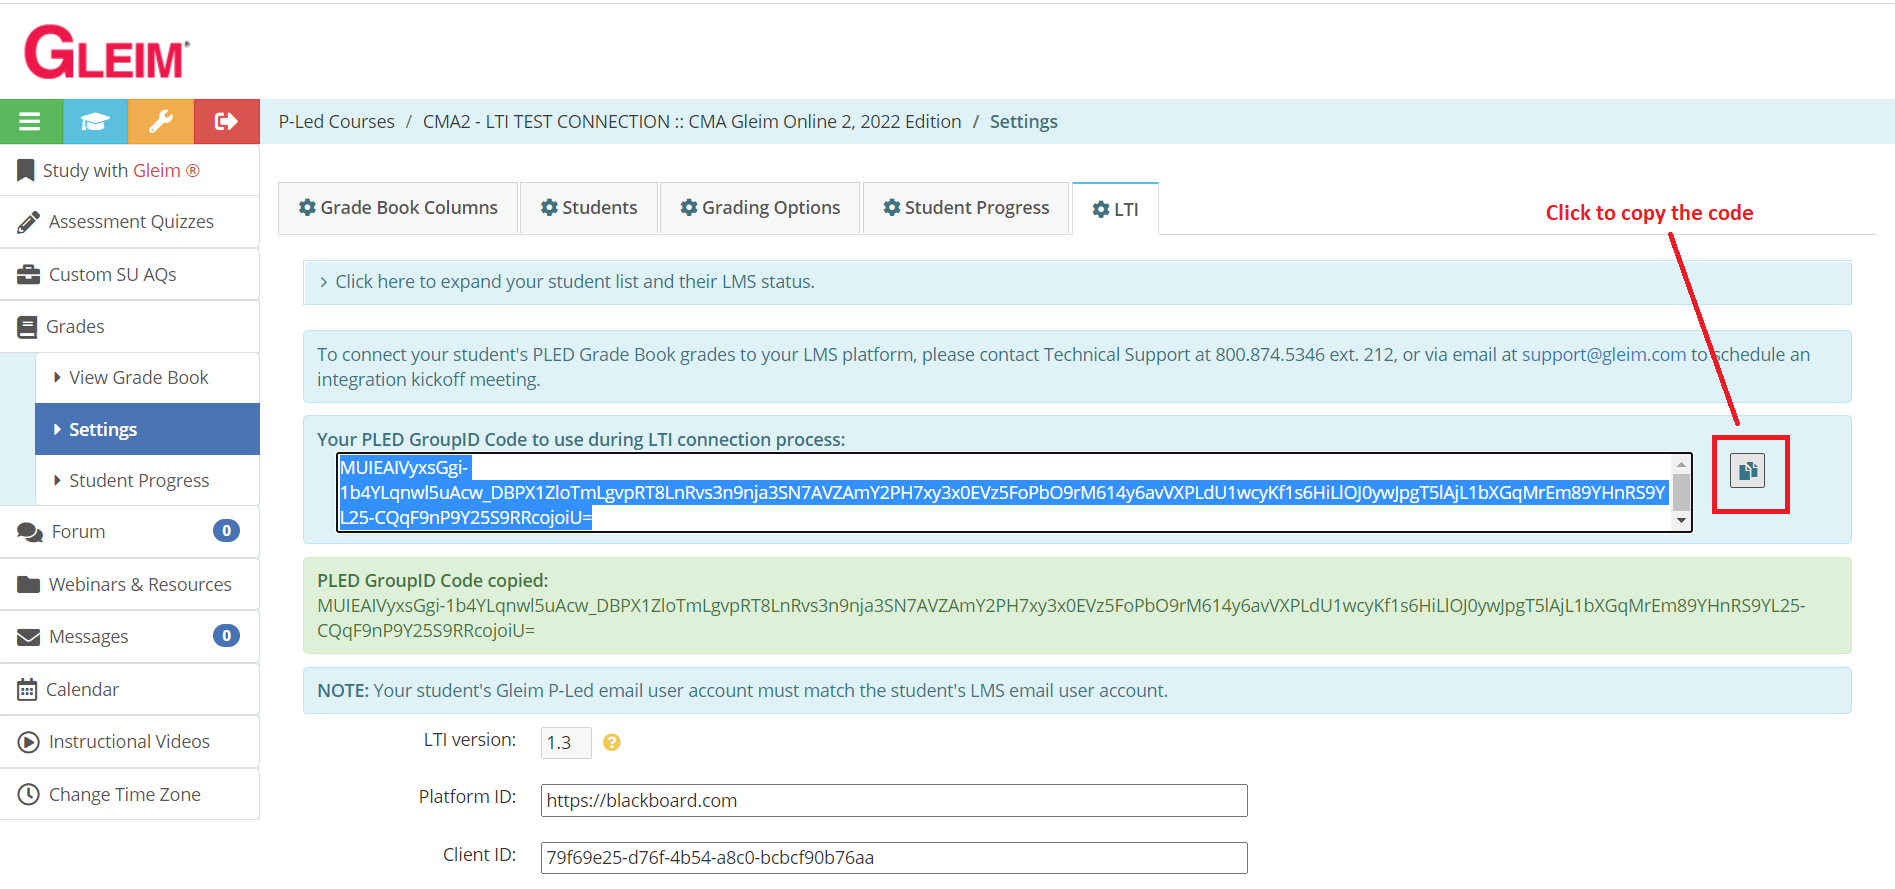The width and height of the screenshot is (1895, 889).
Task: Click the orange wrench tools icon
Action: (x=161, y=122)
